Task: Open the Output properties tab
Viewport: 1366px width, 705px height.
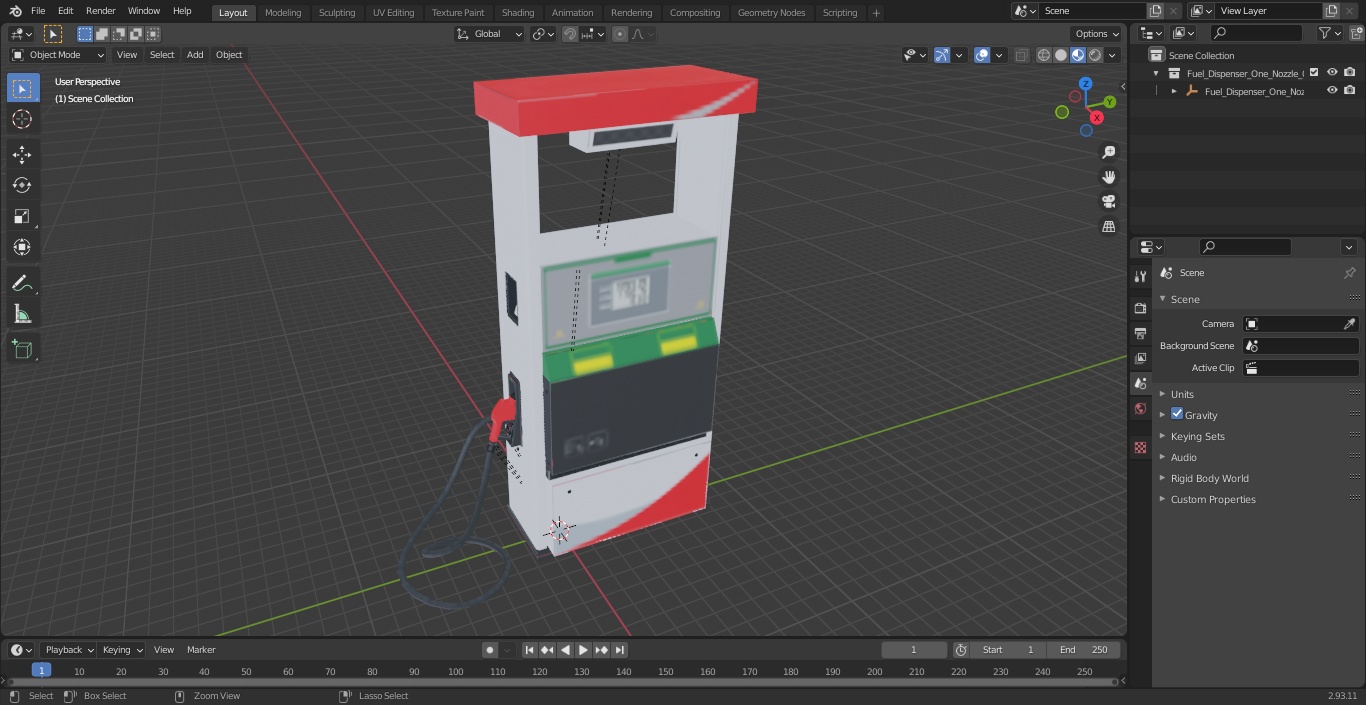Action: coord(1140,333)
